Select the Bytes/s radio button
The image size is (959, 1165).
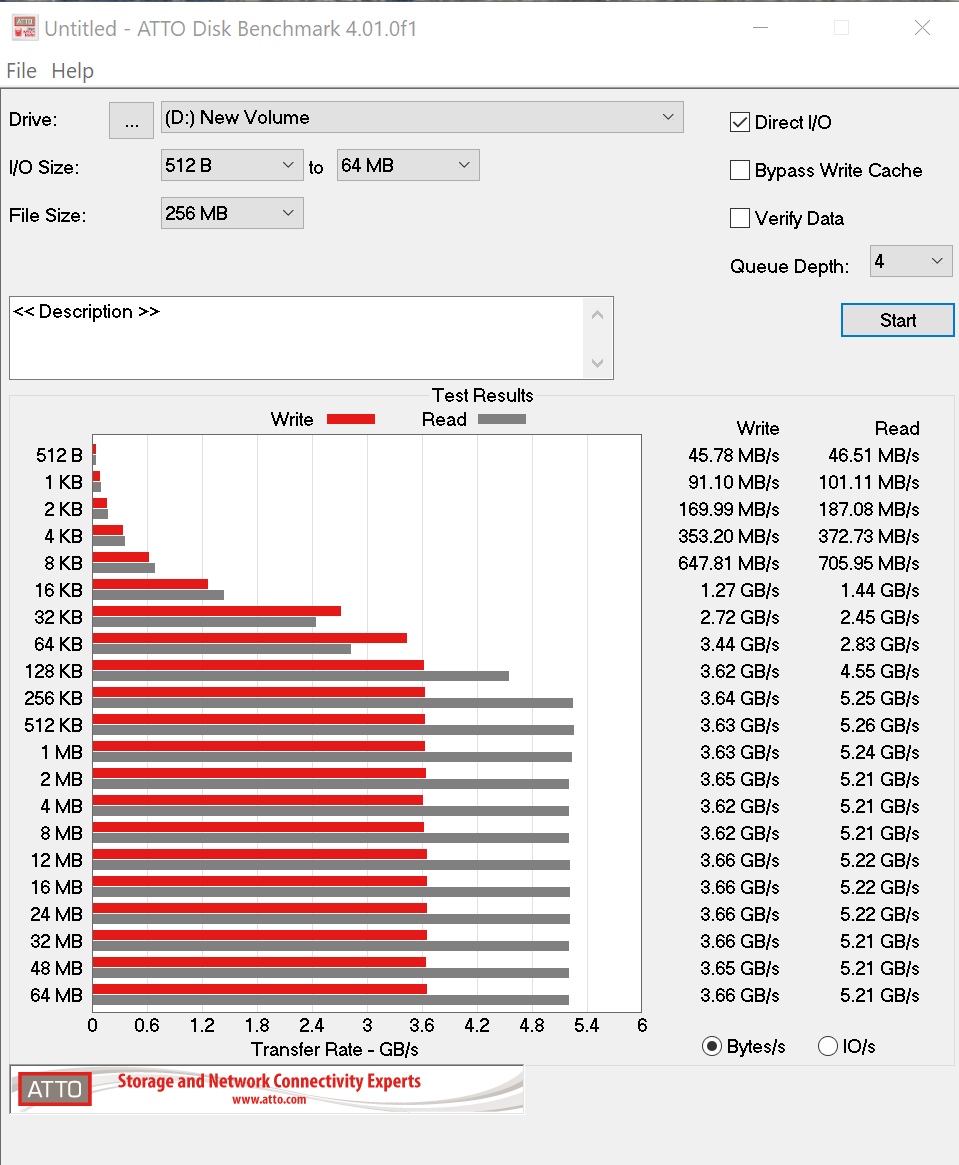[712, 1047]
